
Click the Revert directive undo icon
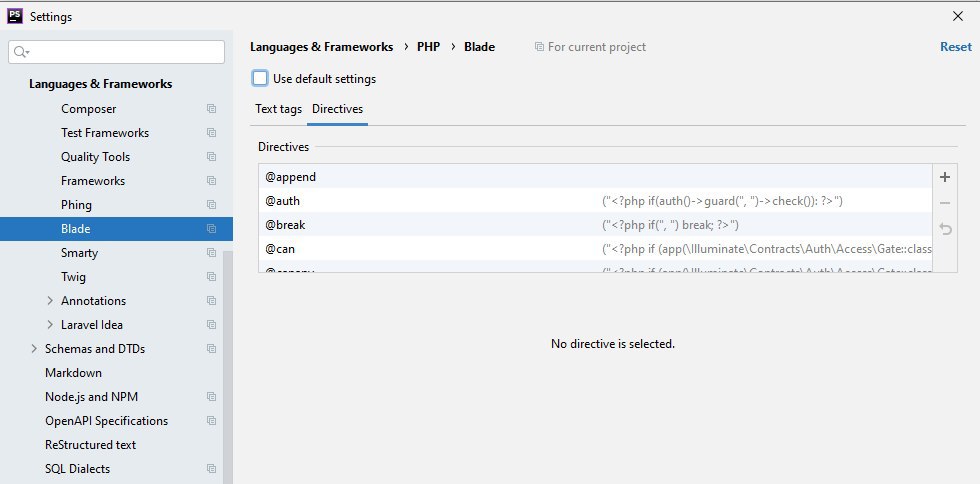click(x=945, y=229)
